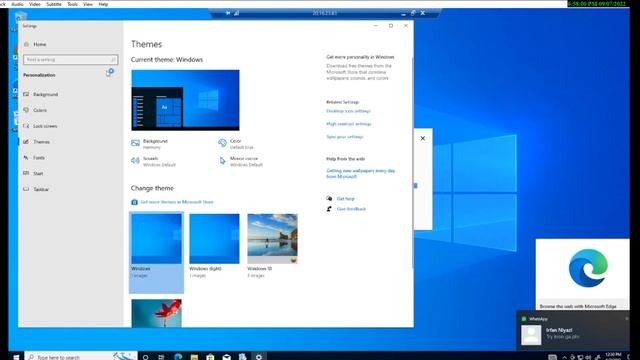Click Get help link
640x360 pixels.
click(x=345, y=199)
